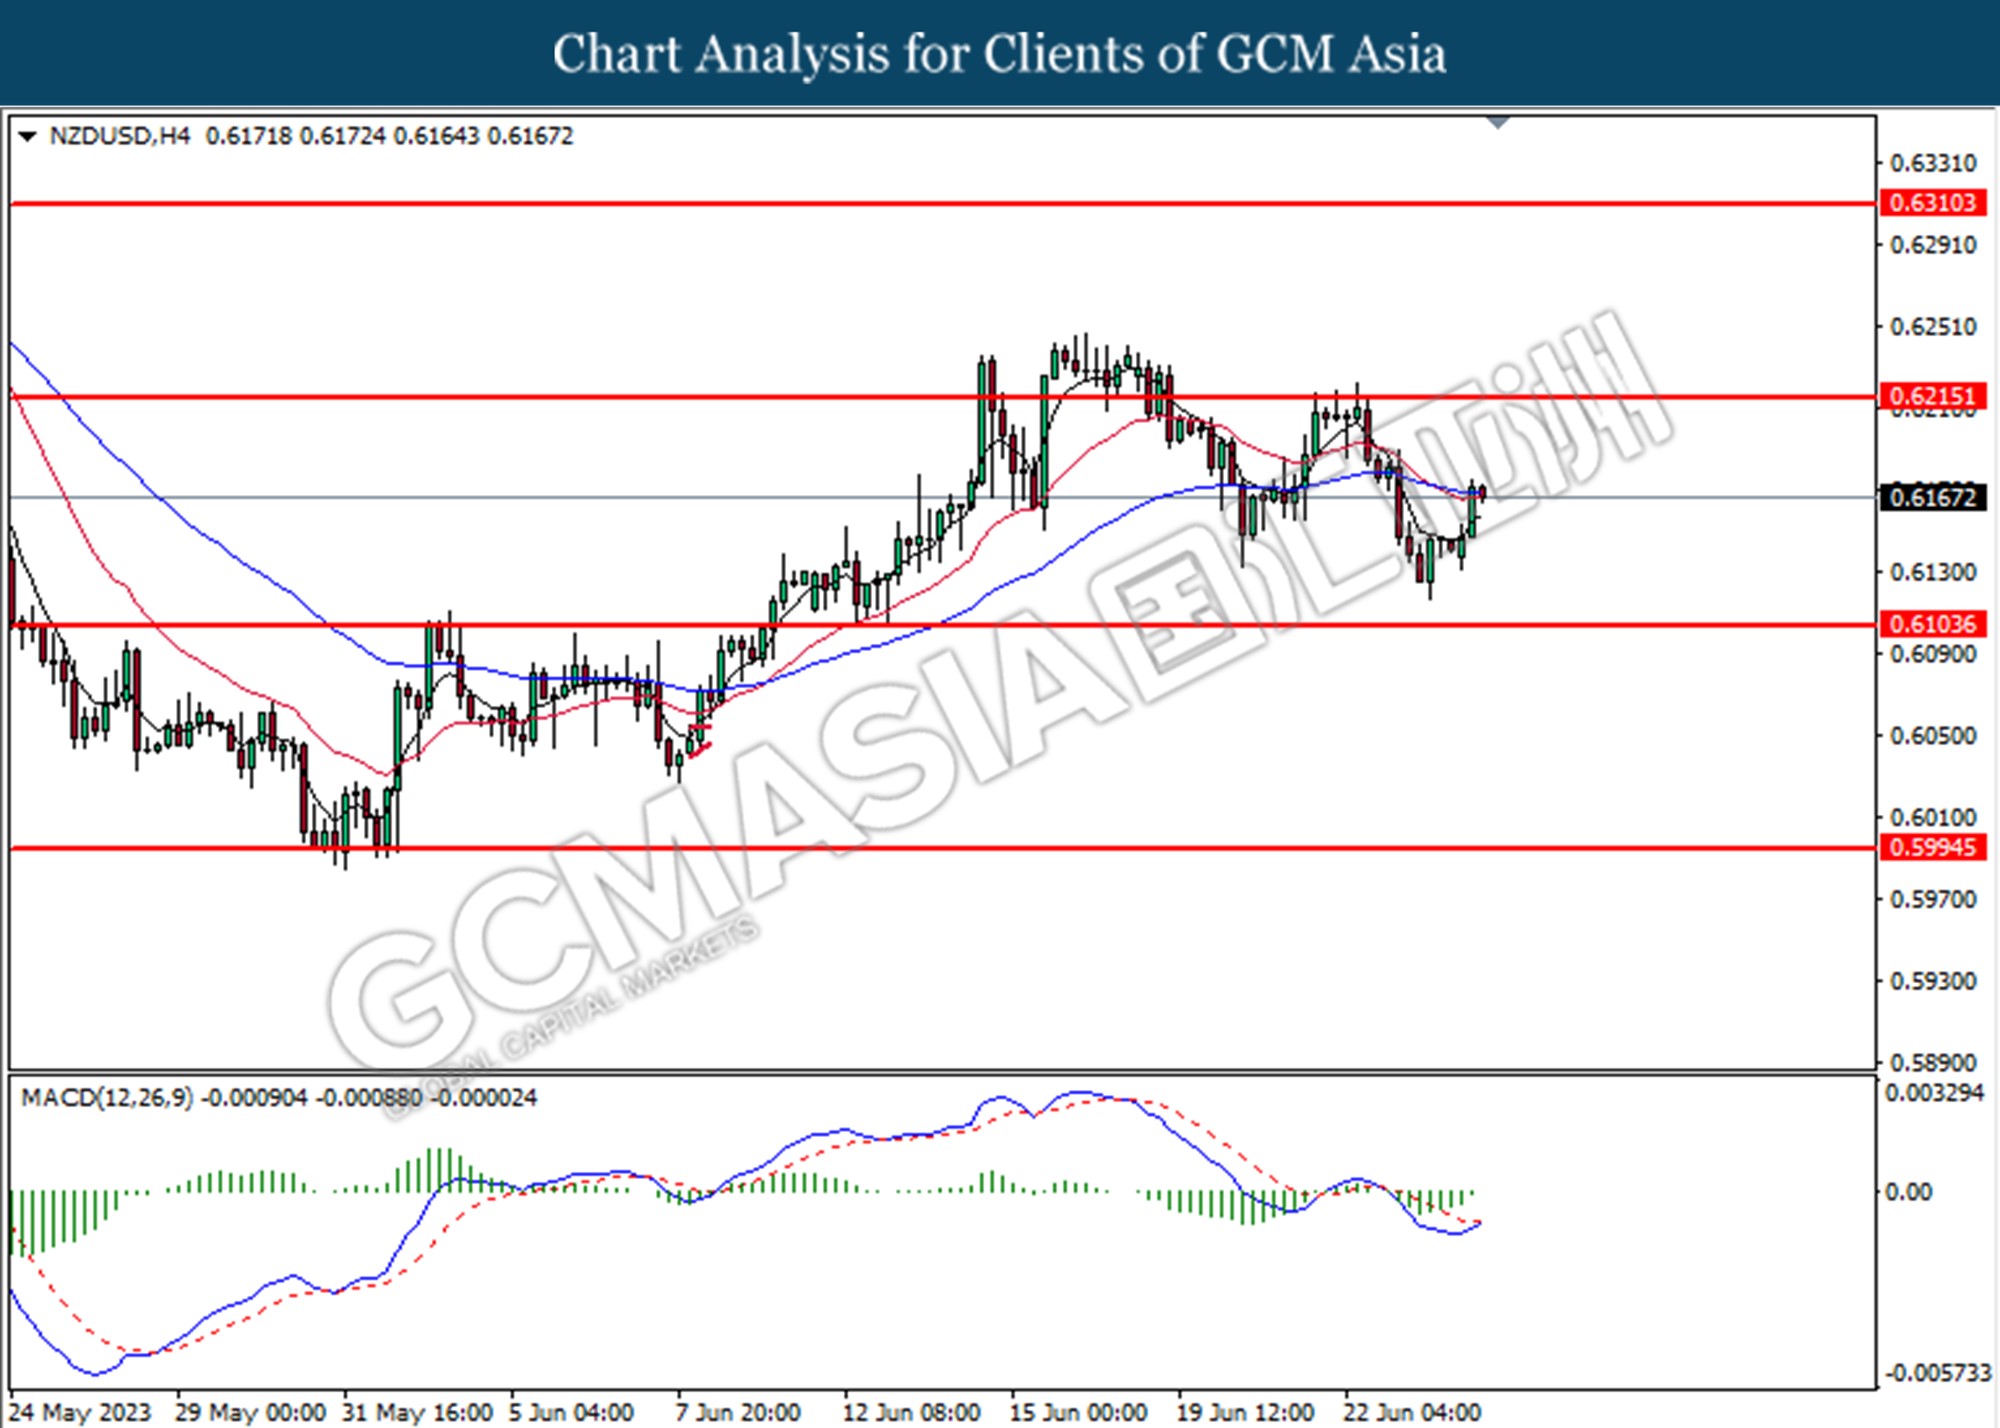2000x1428 pixels.
Task: Click the 24 May 2023 date label
Action: click(79, 1412)
